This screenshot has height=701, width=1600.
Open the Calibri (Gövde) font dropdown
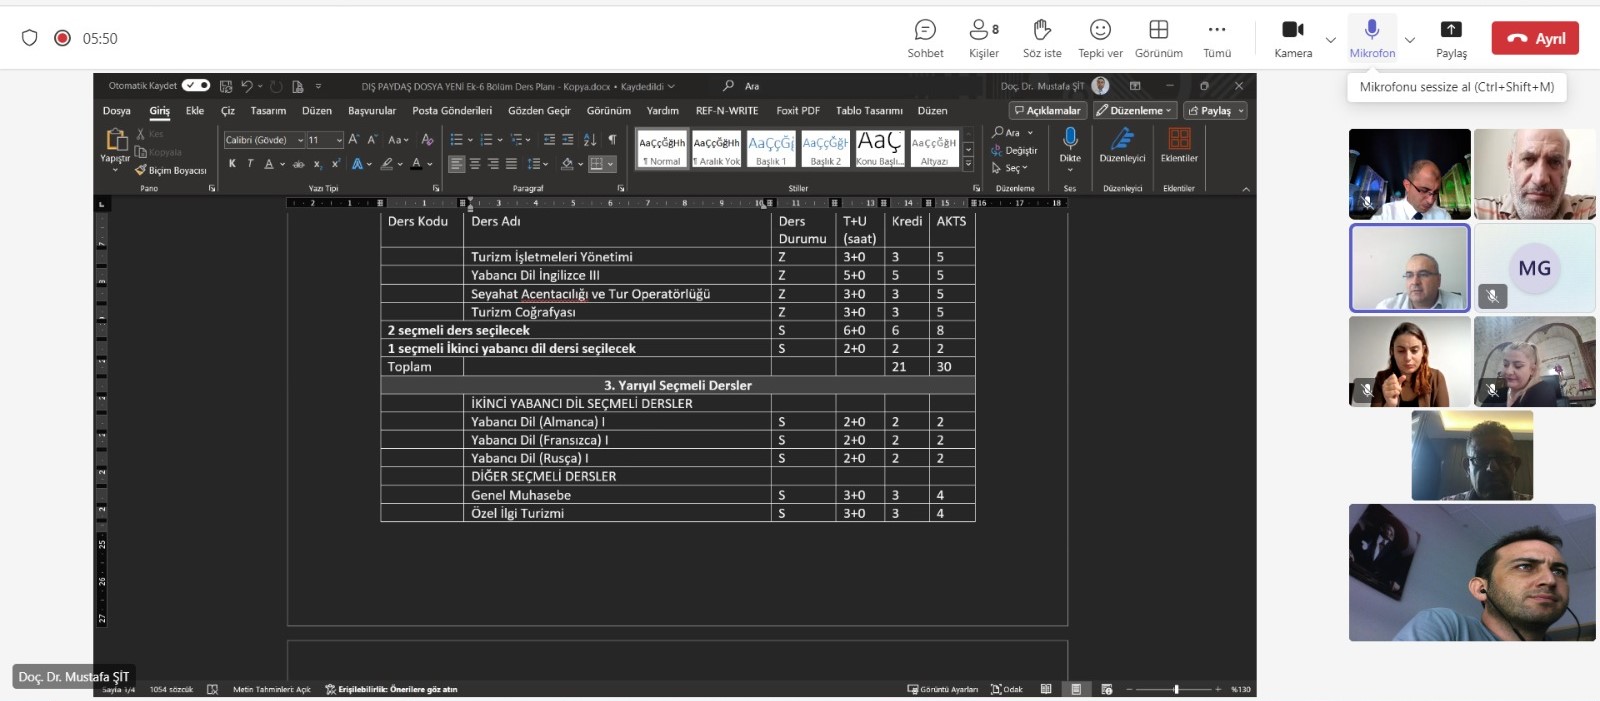point(300,140)
